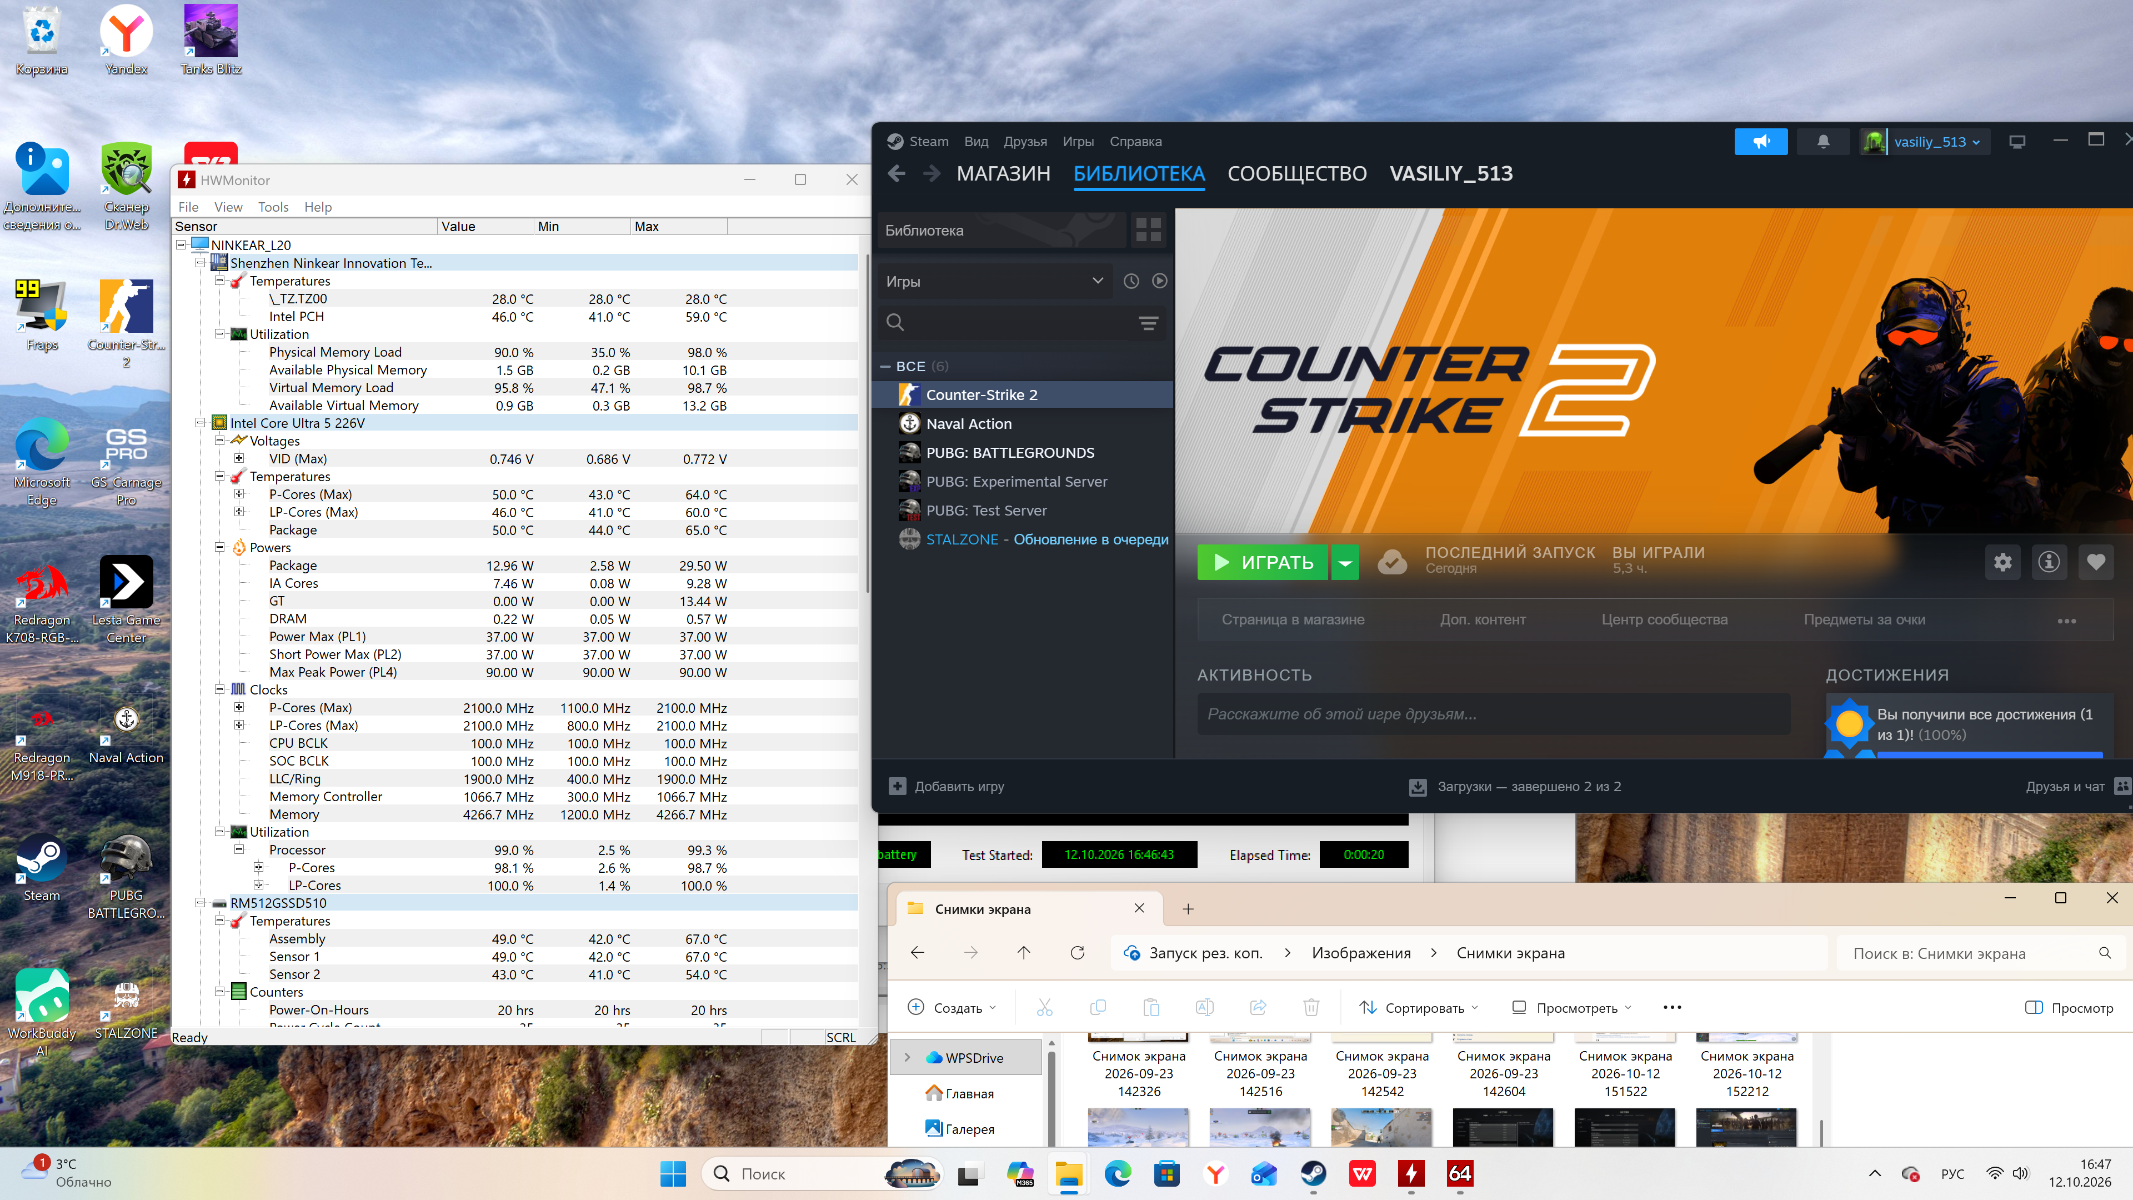This screenshot has width=2133, height=1200.
Task: Switch to МАГАЗИН tab in Steam
Action: [x=1003, y=174]
